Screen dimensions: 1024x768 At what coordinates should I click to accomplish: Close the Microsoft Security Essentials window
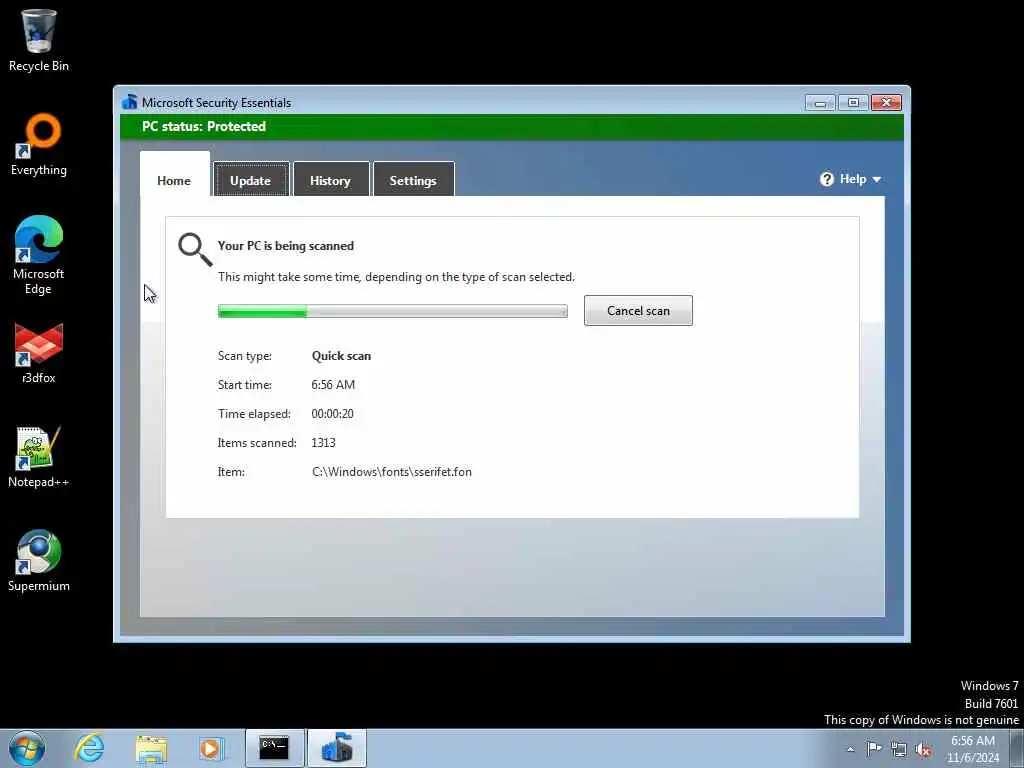pyautogui.click(x=886, y=103)
